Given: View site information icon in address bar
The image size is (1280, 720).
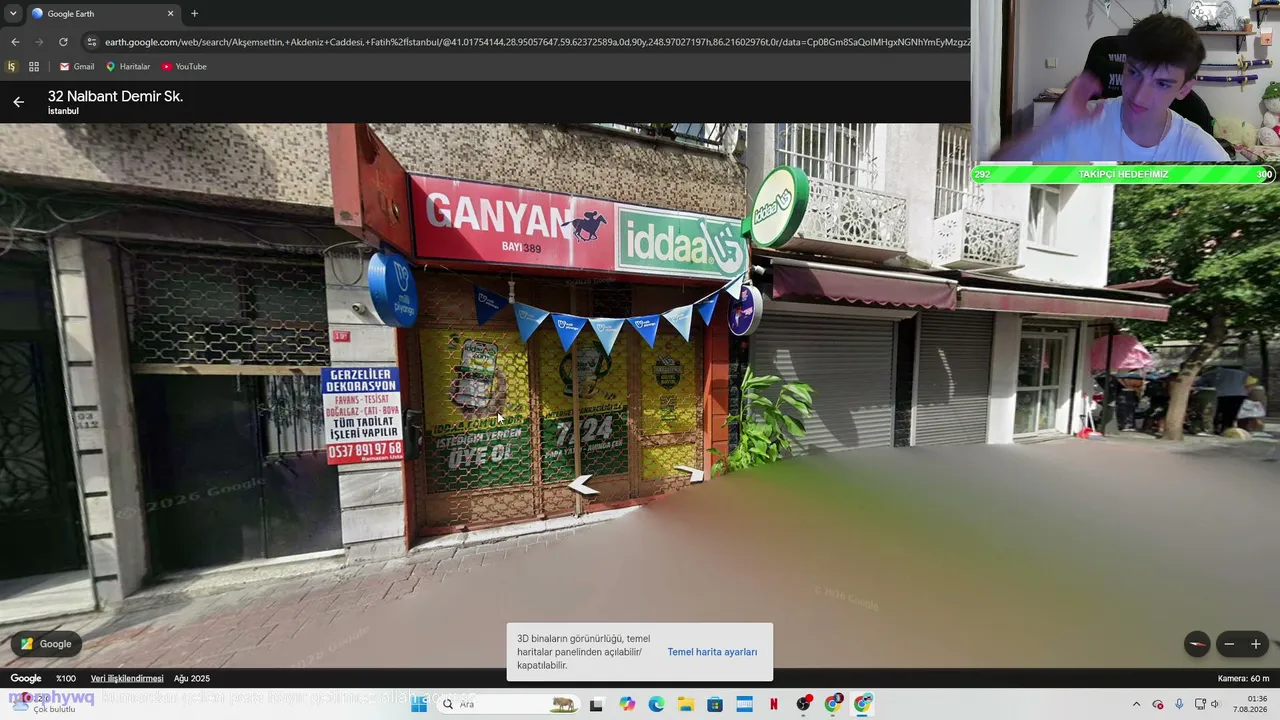Looking at the screenshot, I should [92, 42].
